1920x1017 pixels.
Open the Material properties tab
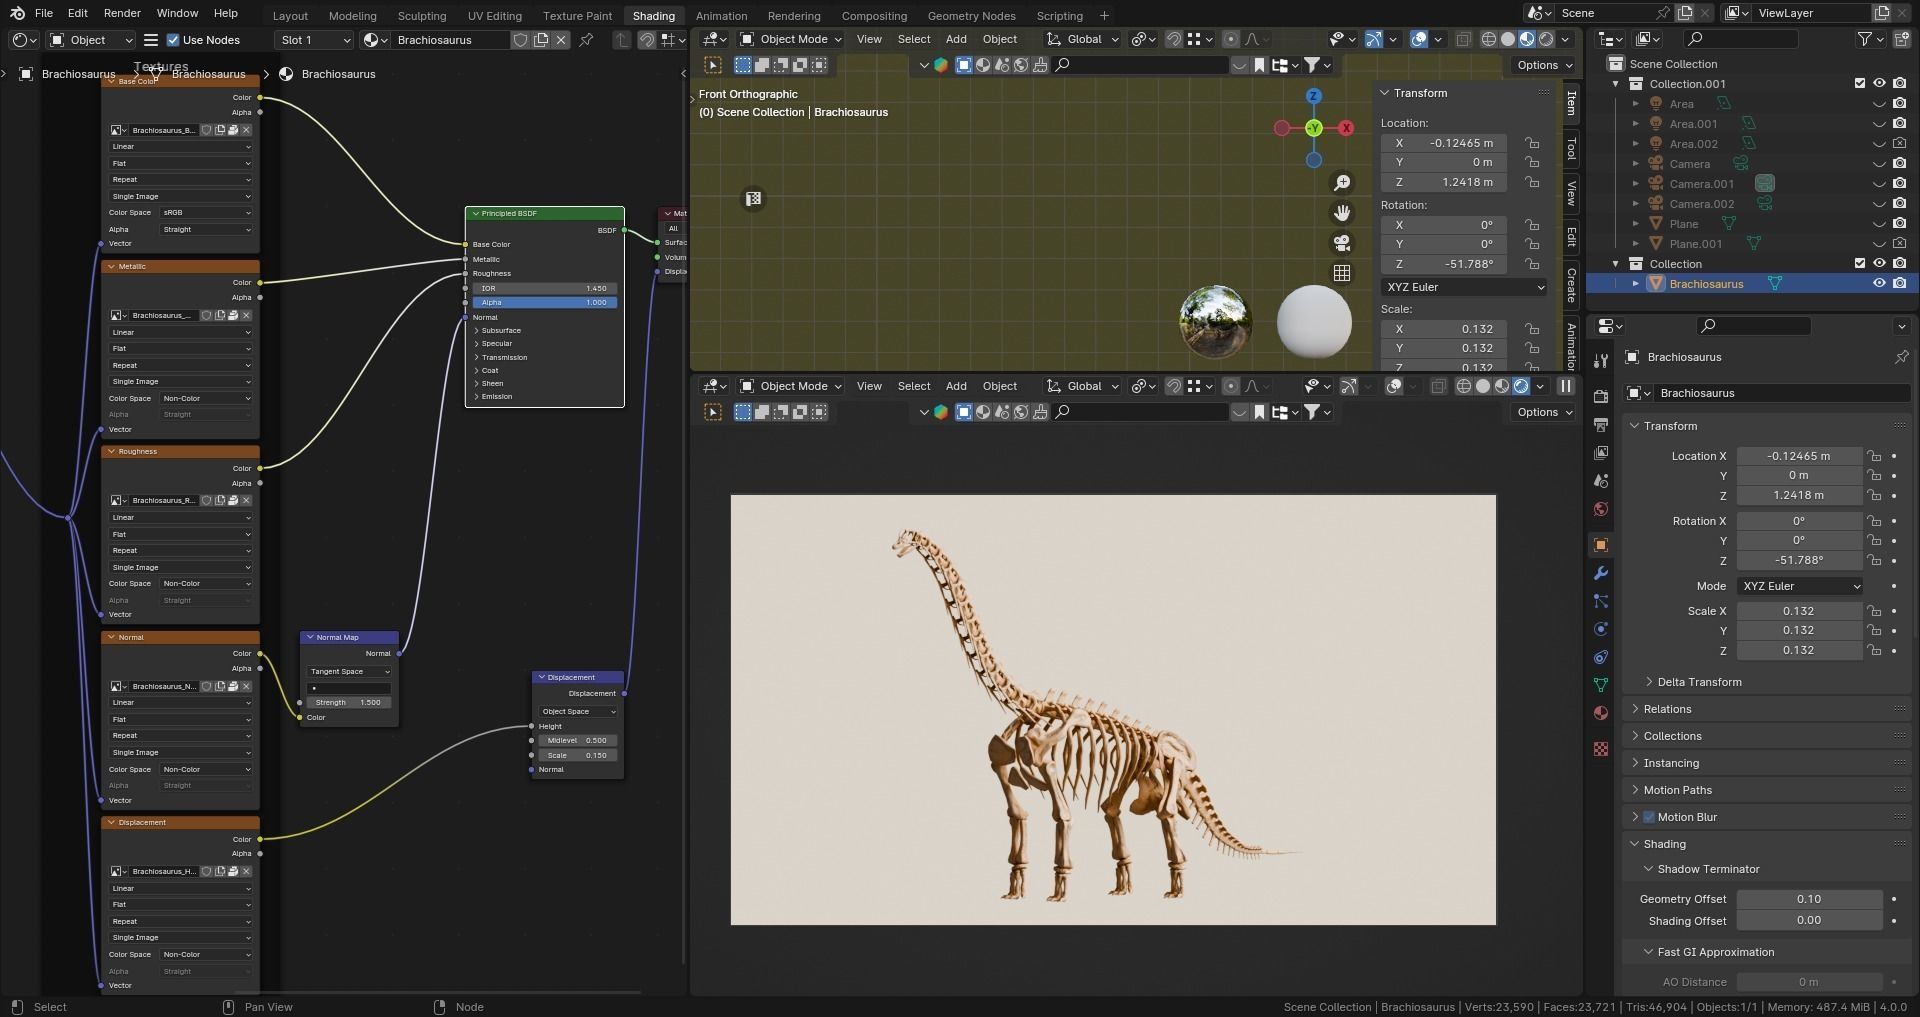coord(1601,713)
